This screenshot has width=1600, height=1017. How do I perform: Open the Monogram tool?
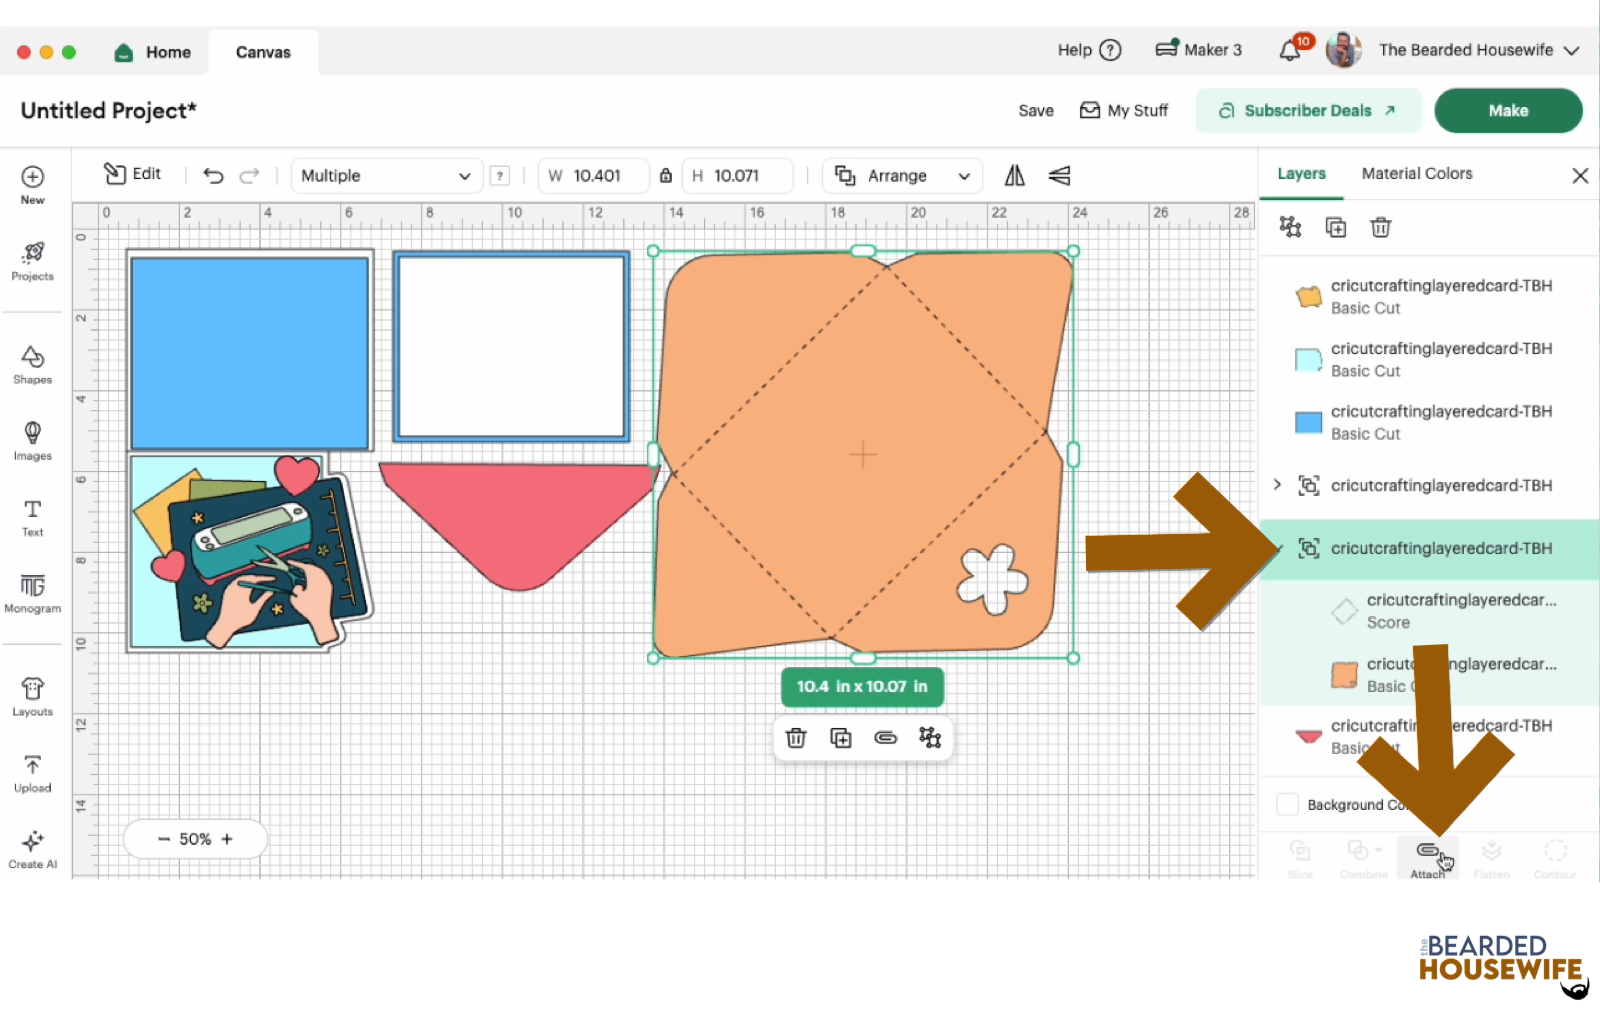click(32, 593)
